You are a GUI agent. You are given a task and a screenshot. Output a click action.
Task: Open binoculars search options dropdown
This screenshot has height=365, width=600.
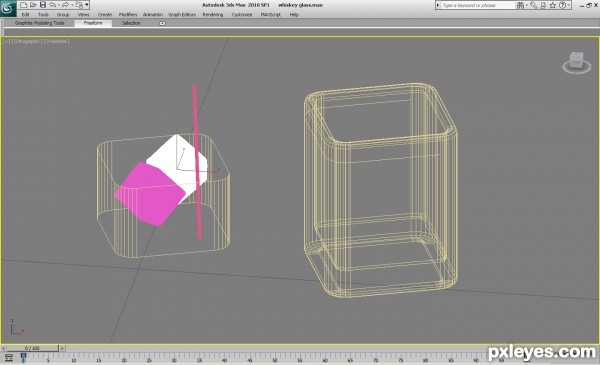(527, 5)
